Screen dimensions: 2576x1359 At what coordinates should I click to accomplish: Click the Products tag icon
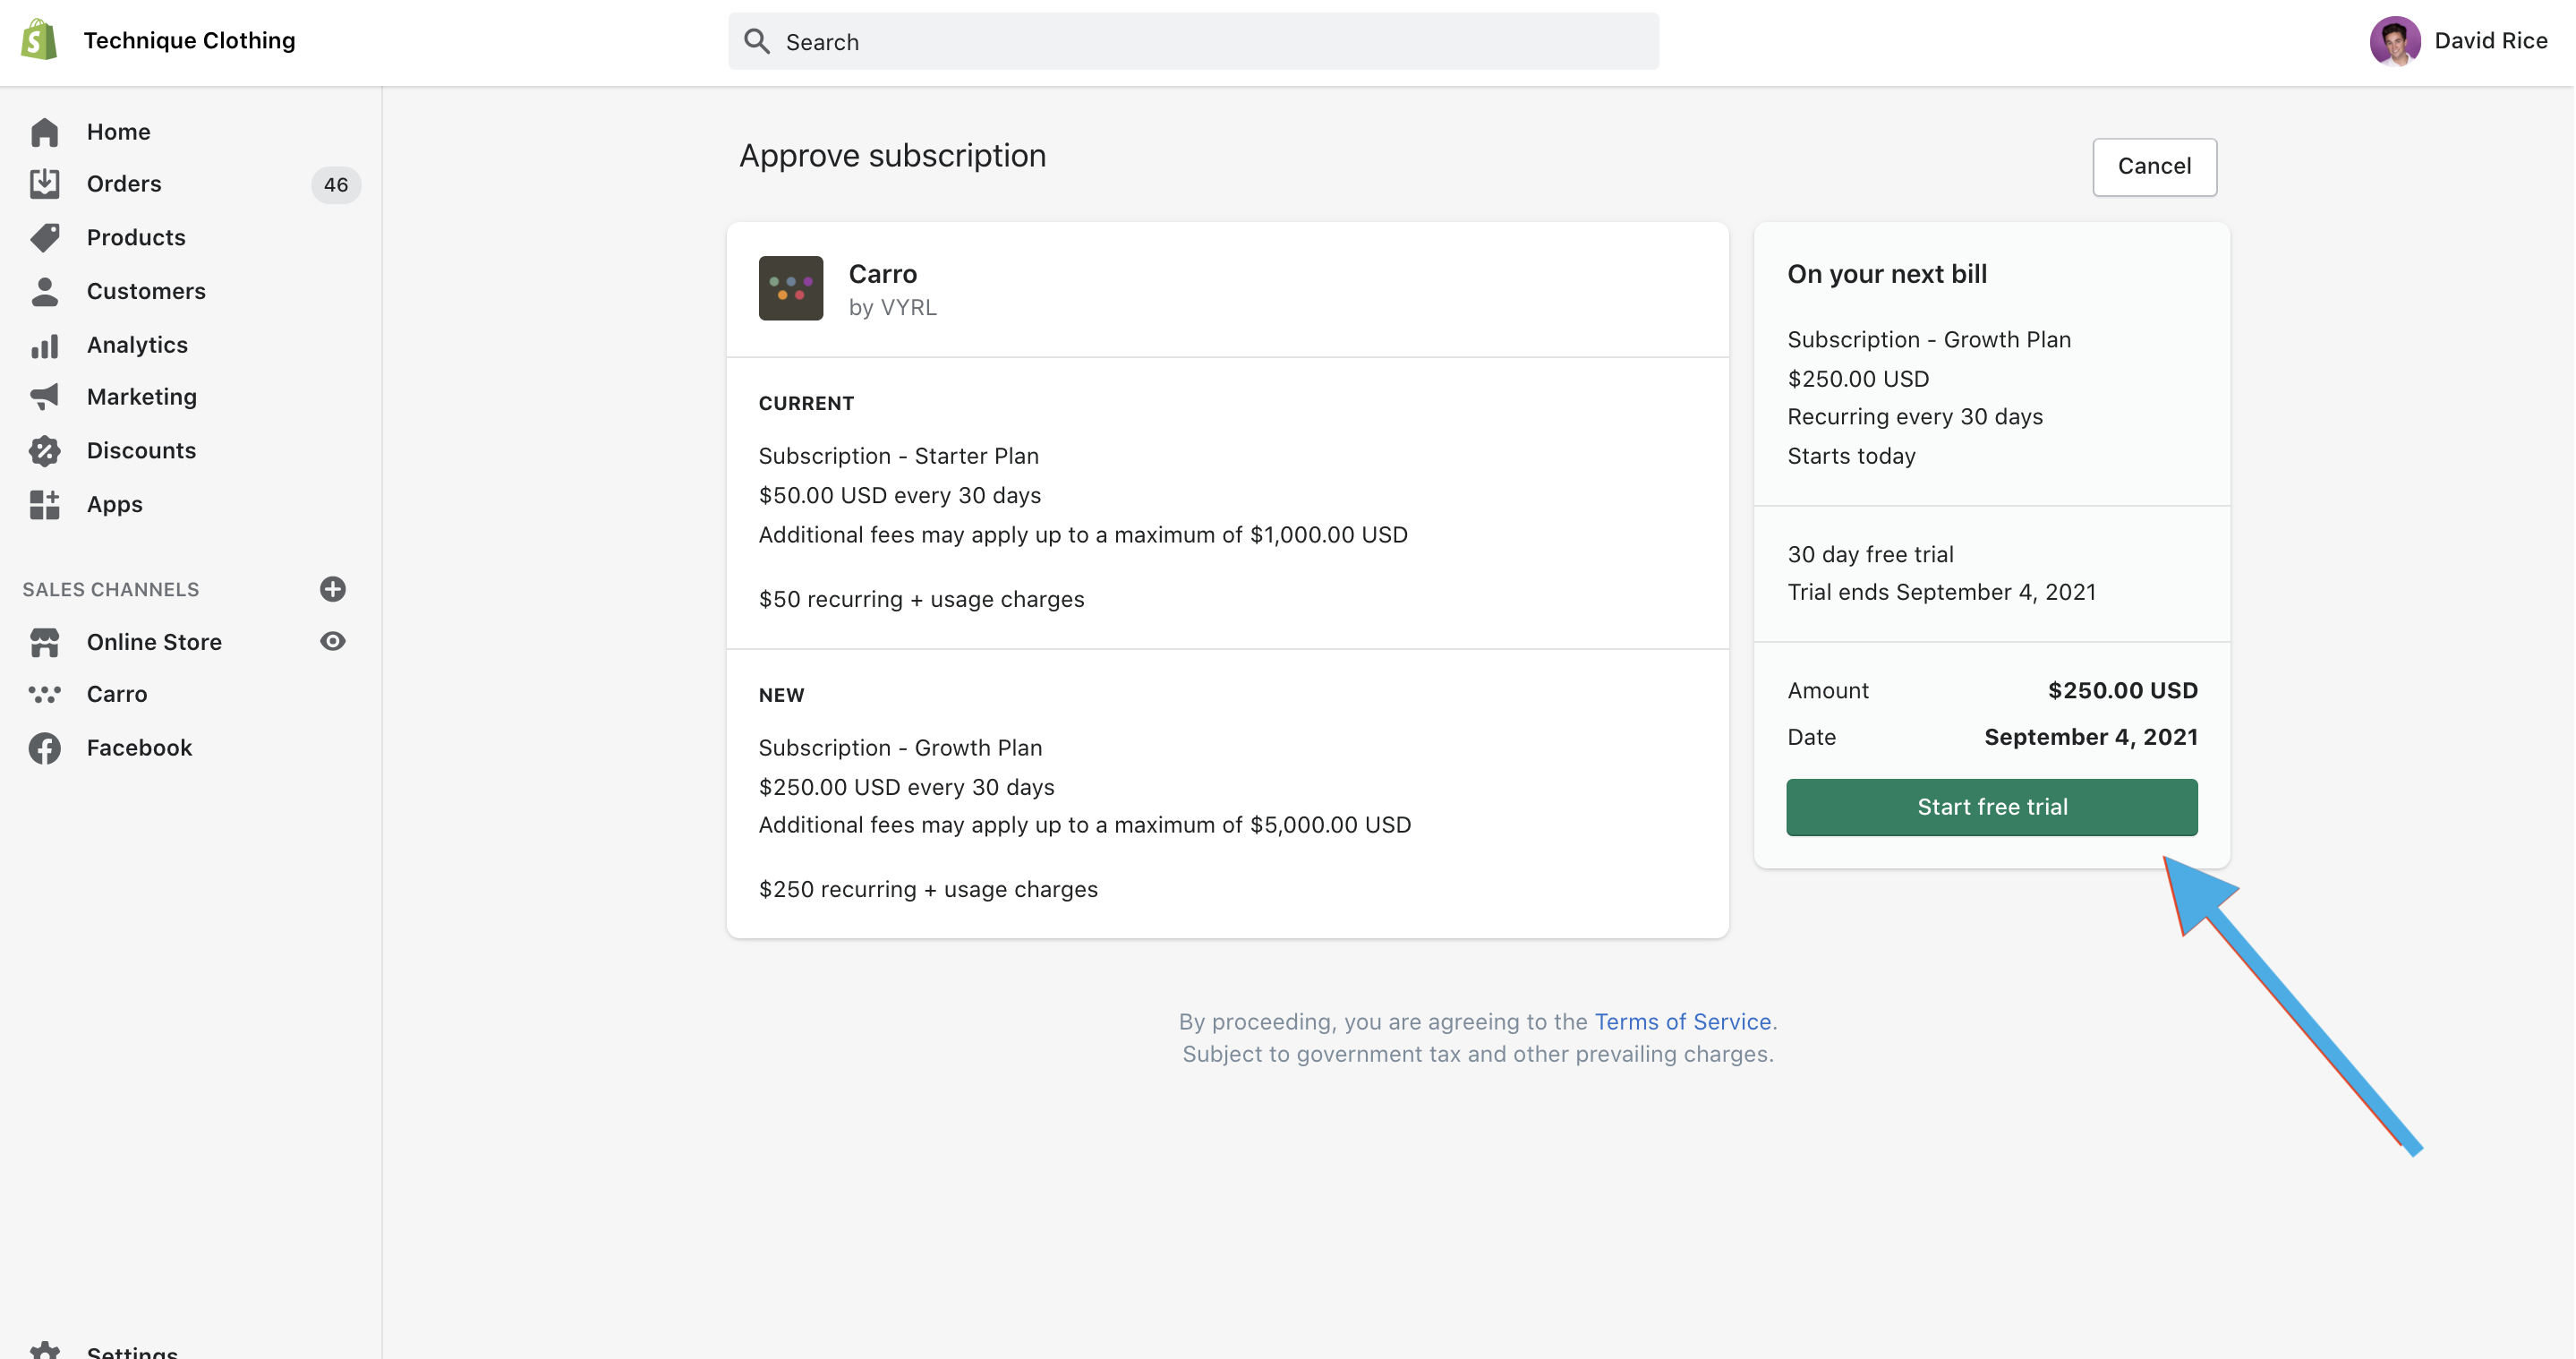44,238
